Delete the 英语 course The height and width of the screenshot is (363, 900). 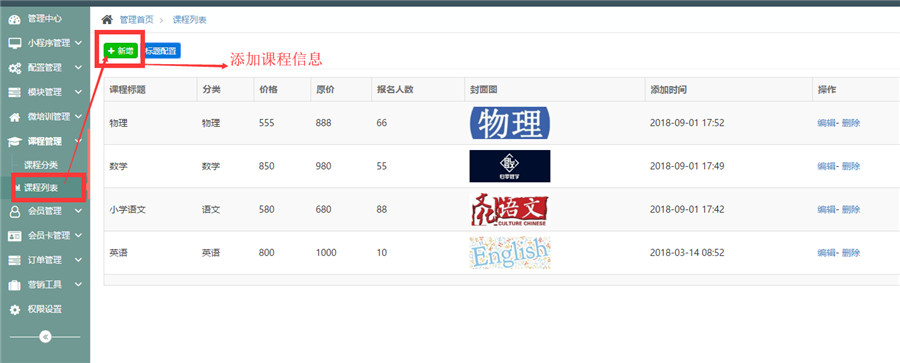851,253
